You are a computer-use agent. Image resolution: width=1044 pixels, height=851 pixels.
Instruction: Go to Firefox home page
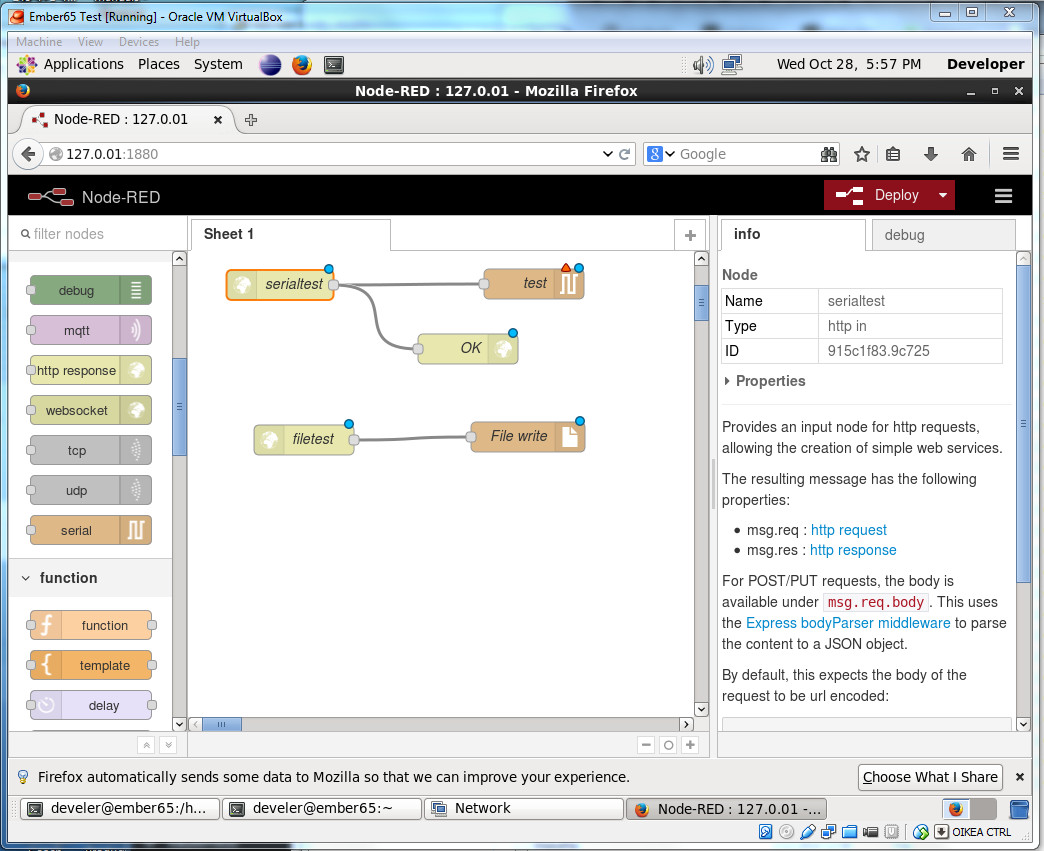969,154
